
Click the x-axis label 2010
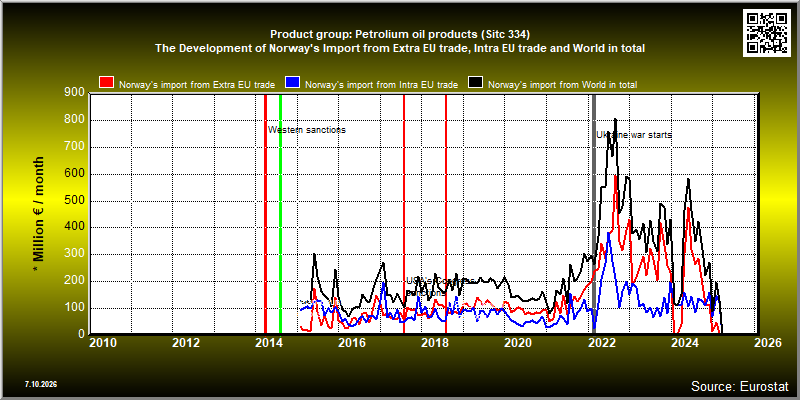pos(103,343)
